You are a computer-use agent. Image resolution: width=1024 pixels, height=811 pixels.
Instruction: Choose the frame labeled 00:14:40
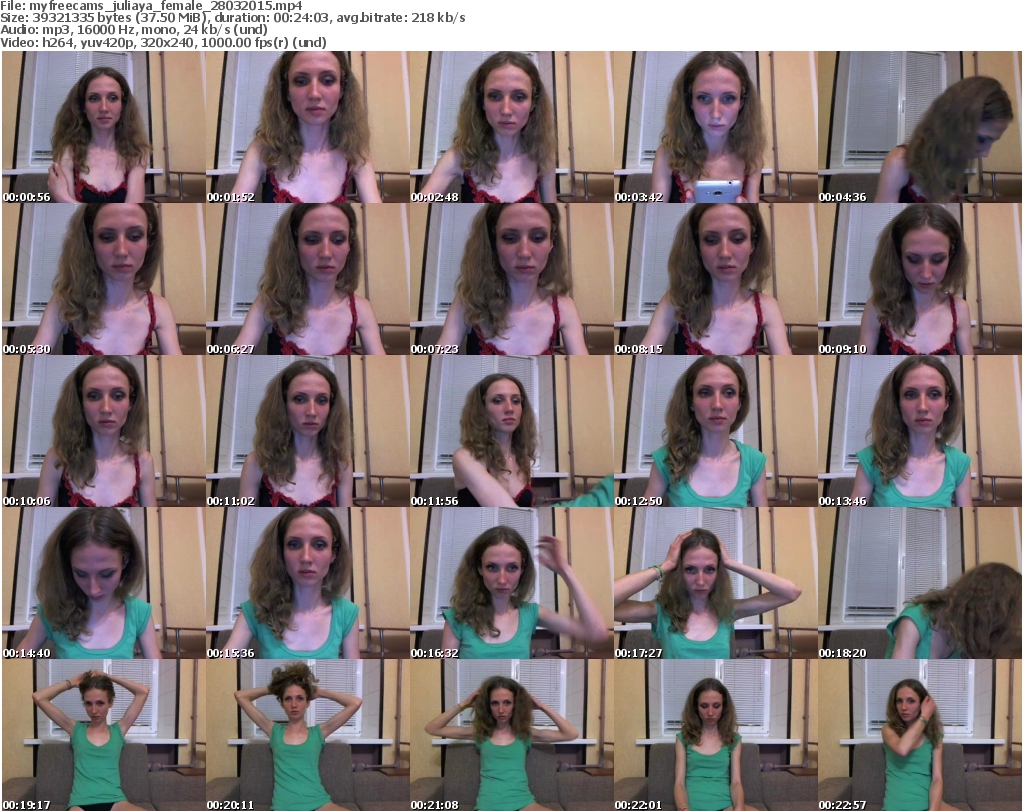point(104,584)
